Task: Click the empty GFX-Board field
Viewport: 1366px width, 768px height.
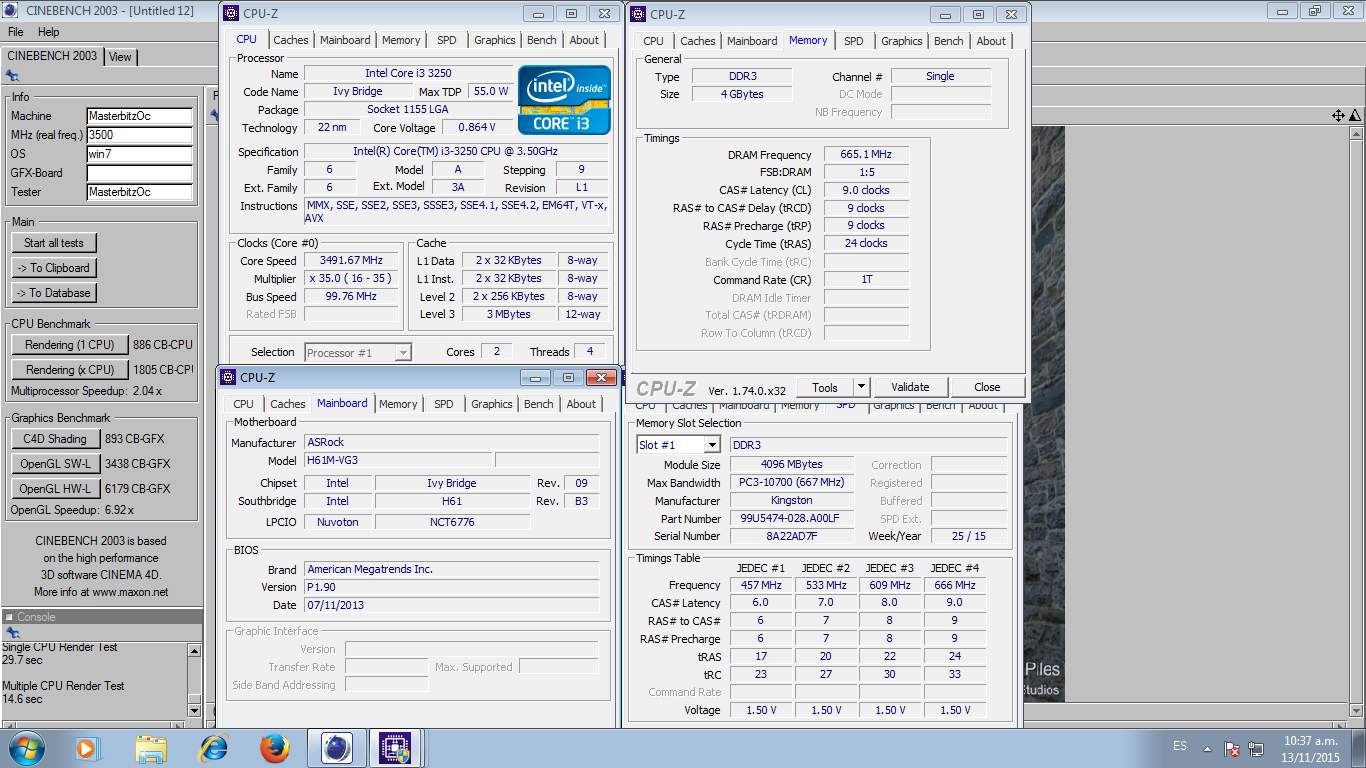Action: (139, 173)
